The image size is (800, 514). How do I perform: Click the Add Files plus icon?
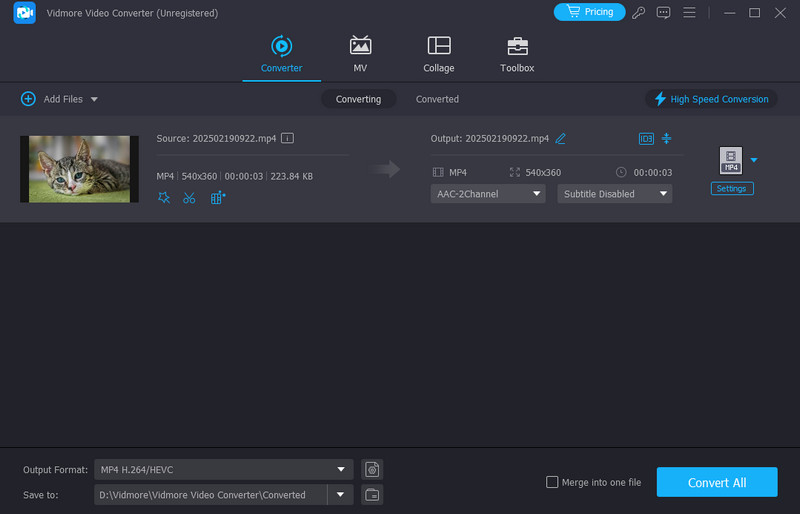point(28,99)
